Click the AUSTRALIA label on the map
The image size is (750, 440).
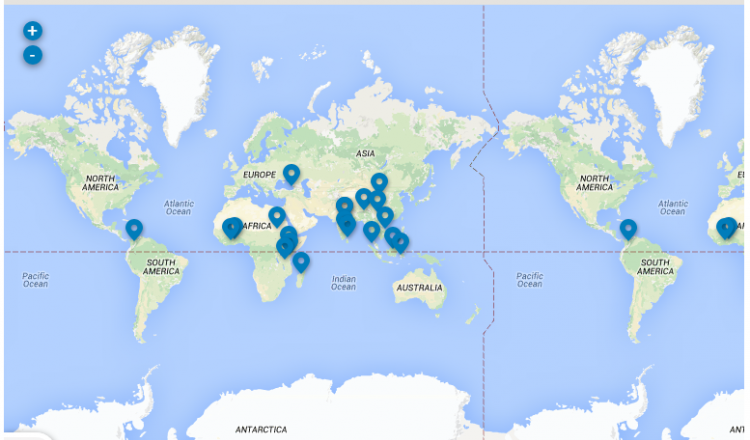pyautogui.click(x=419, y=288)
